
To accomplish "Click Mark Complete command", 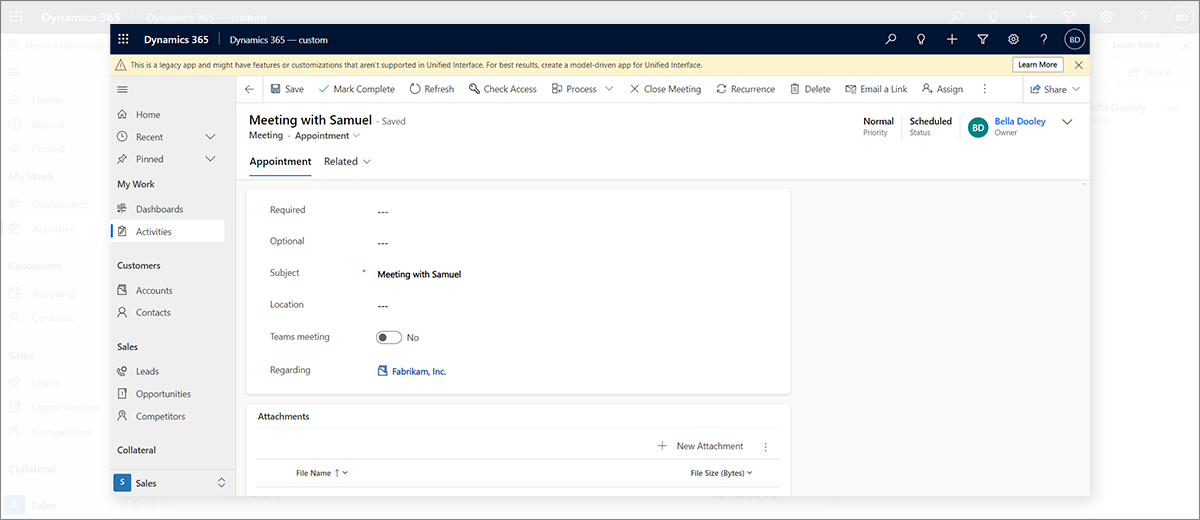I will [x=356, y=89].
